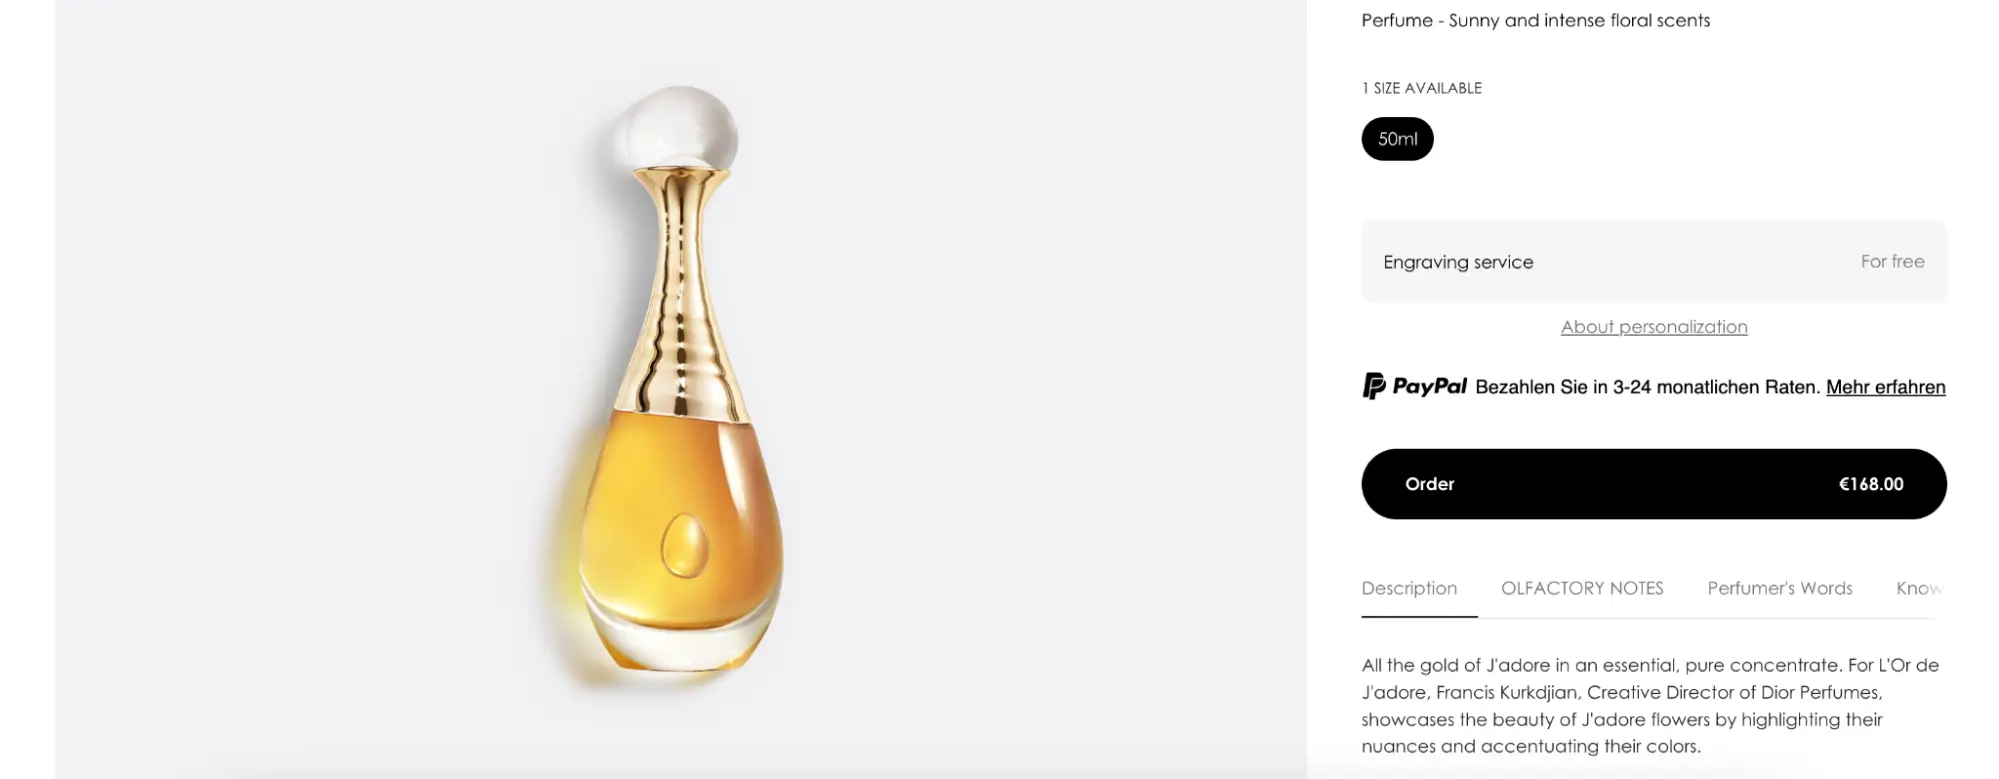Click the €168.00 price on Order button

pos(1870,484)
